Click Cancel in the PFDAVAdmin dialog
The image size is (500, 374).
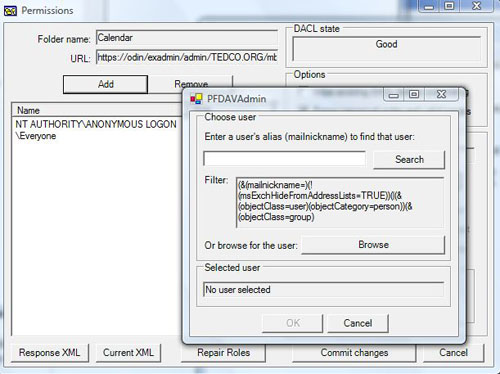[358, 323]
